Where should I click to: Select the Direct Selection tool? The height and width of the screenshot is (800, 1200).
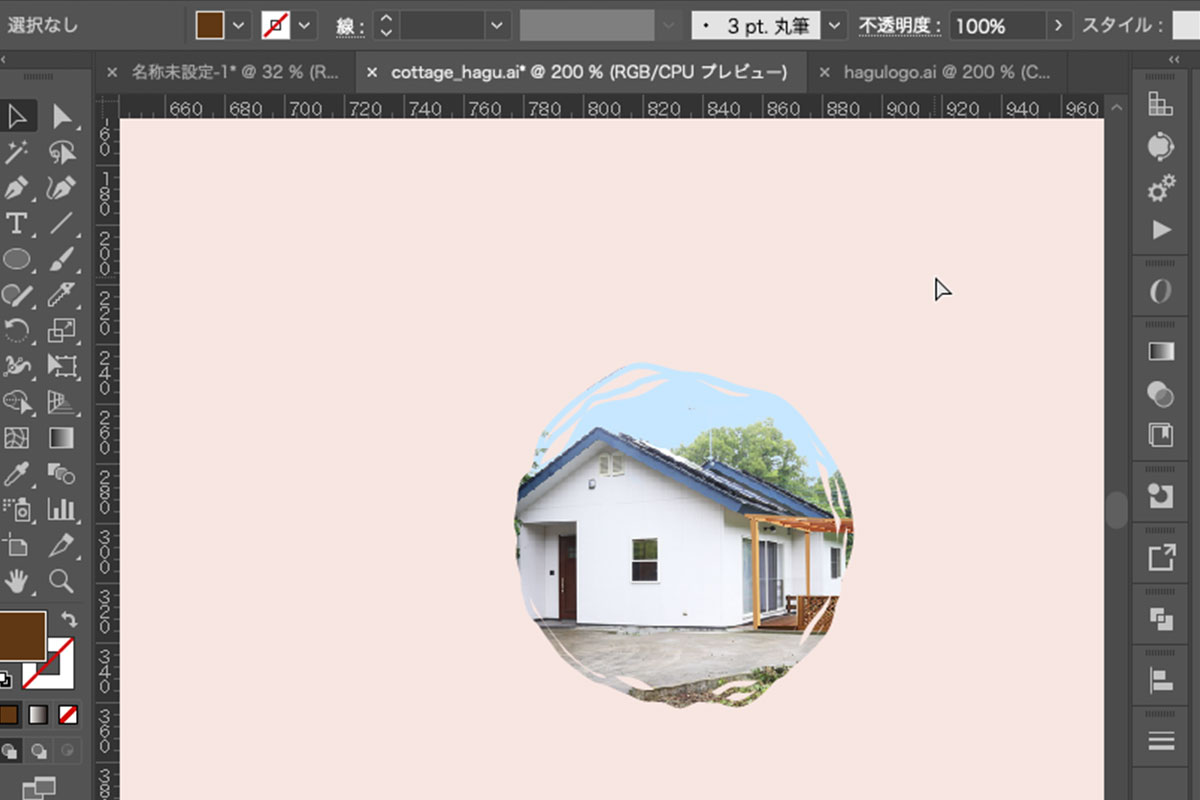pyautogui.click(x=62, y=117)
